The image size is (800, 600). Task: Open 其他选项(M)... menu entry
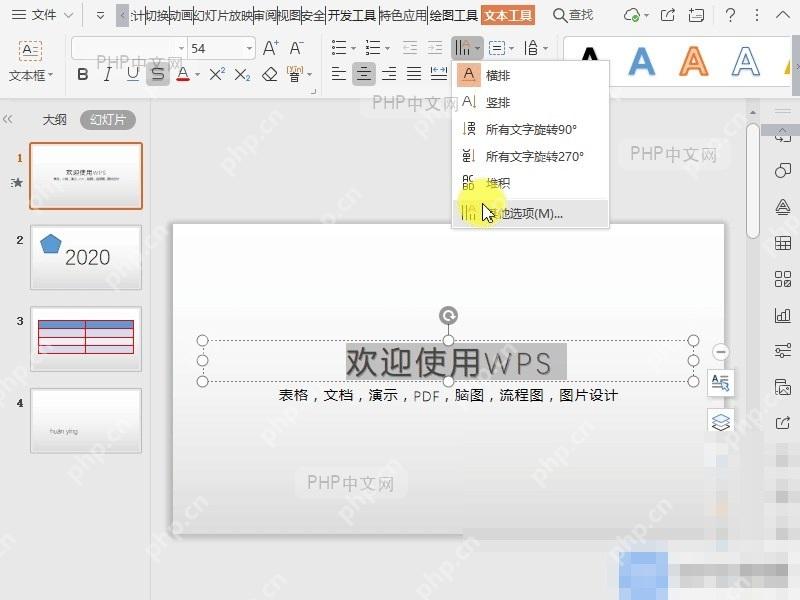[x=530, y=213]
